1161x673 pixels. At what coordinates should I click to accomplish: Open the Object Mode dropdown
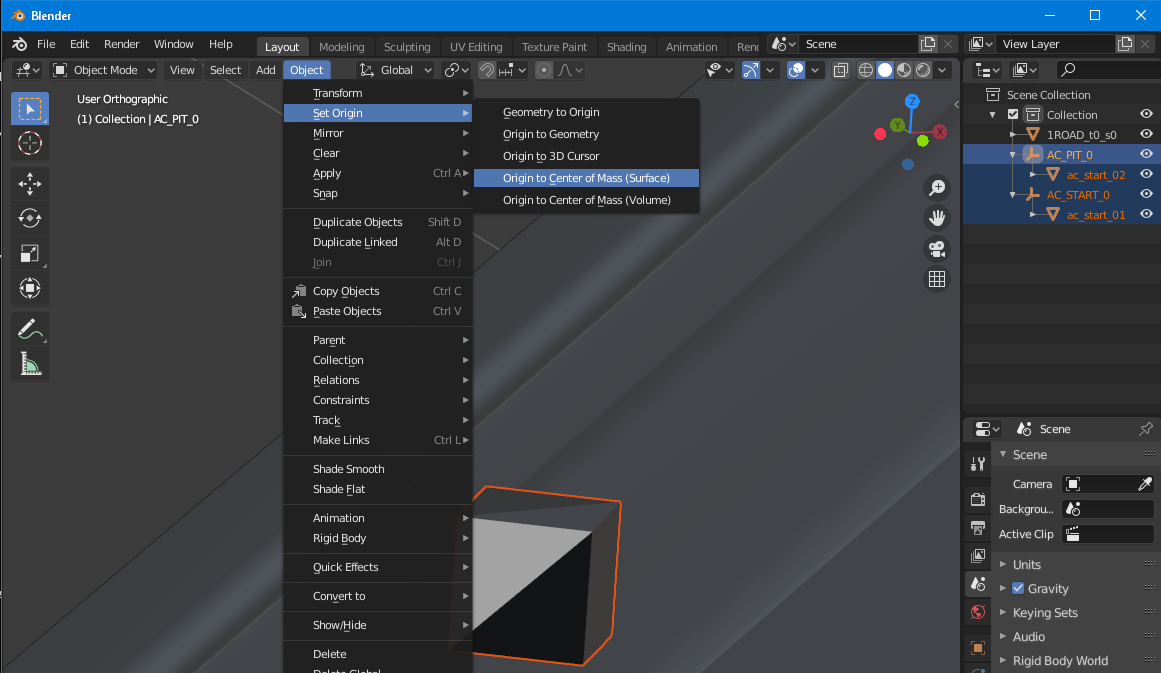pyautogui.click(x=104, y=70)
